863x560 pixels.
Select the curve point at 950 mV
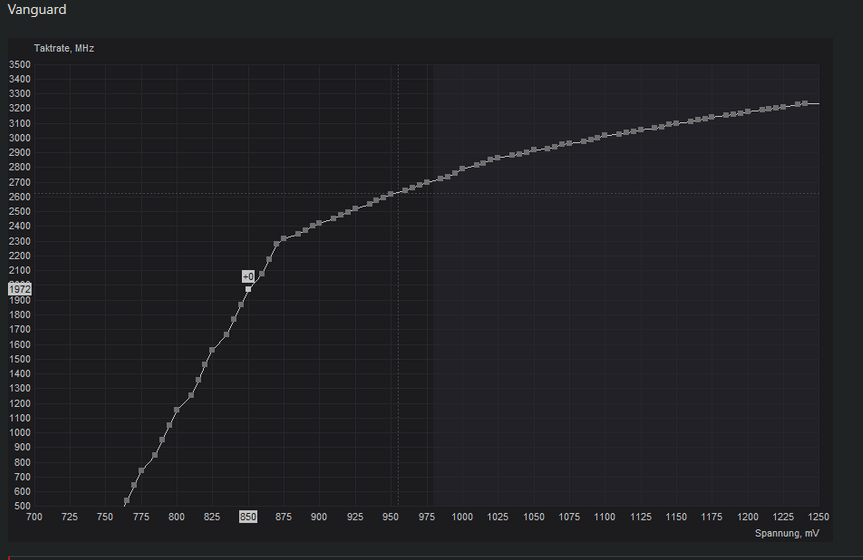coord(391,194)
